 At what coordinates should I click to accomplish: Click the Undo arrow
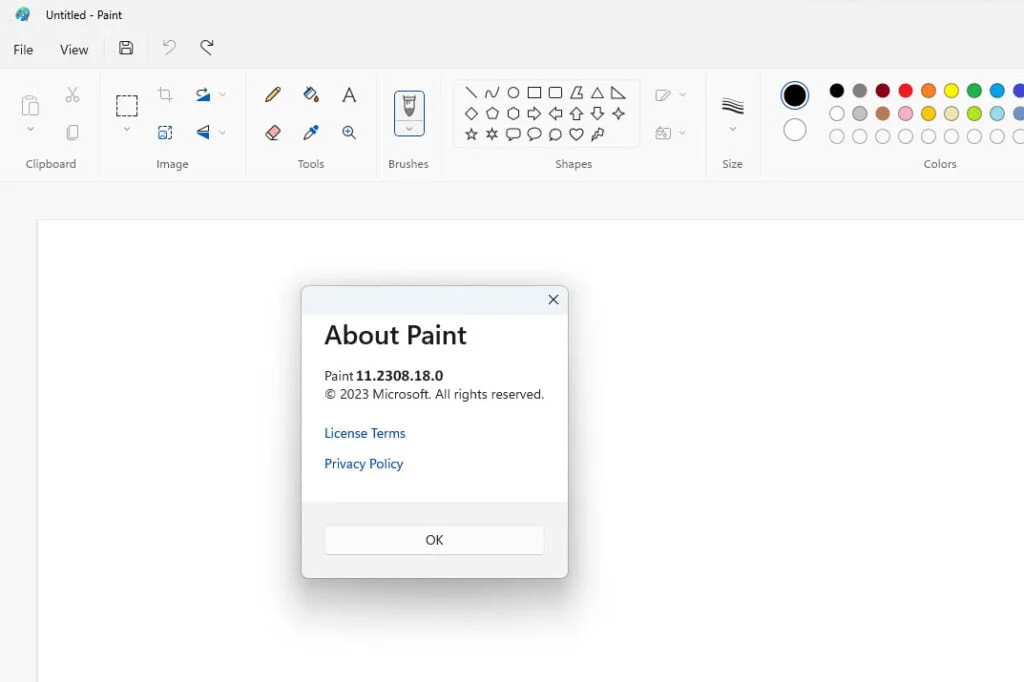(x=169, y=48)
